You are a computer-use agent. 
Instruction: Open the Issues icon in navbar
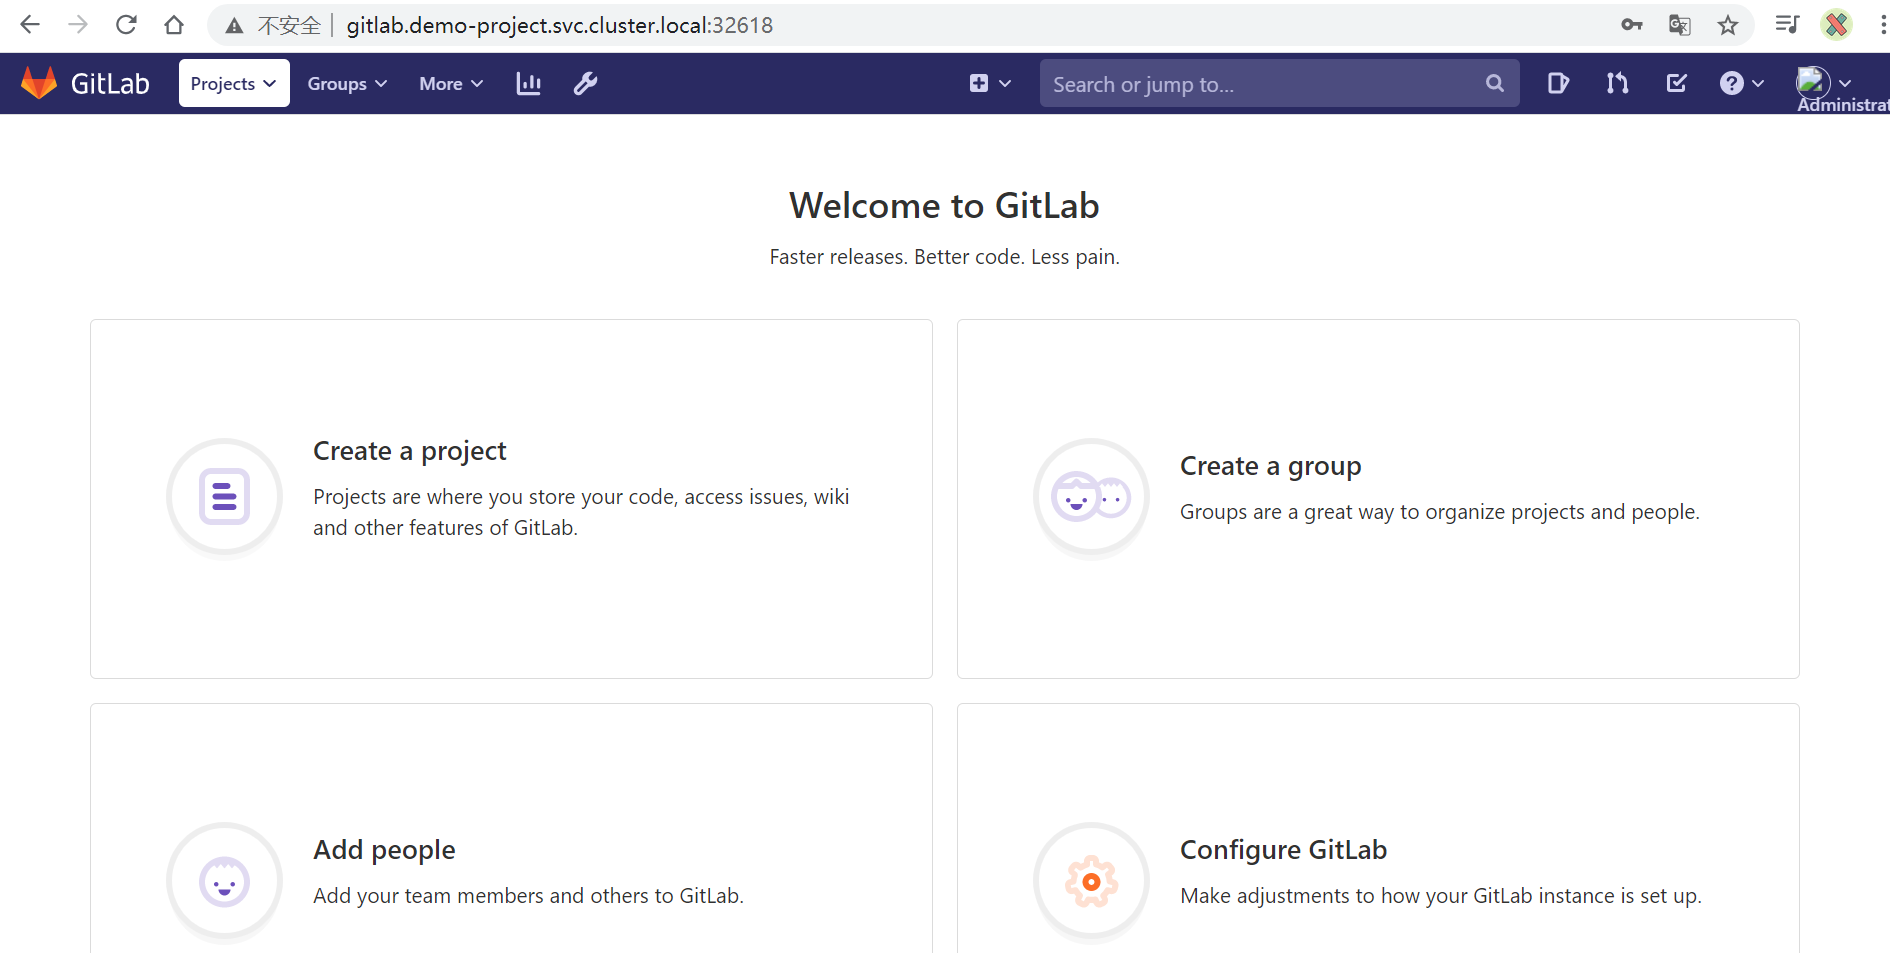pyautogui.click(x=1558, y=83)
